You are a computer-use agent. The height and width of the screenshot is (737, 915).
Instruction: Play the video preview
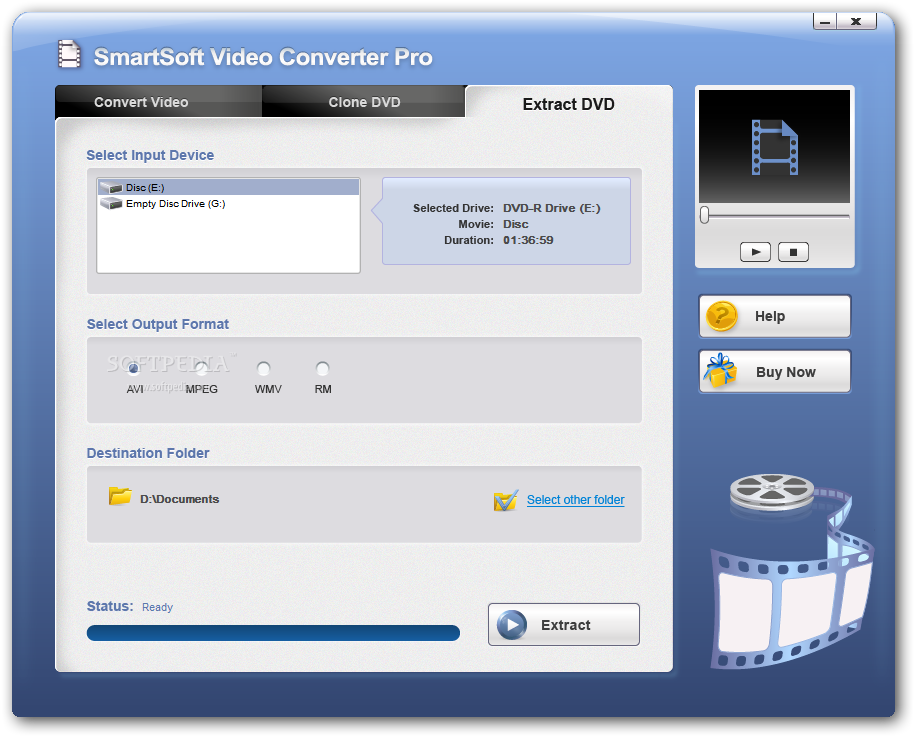756,252
